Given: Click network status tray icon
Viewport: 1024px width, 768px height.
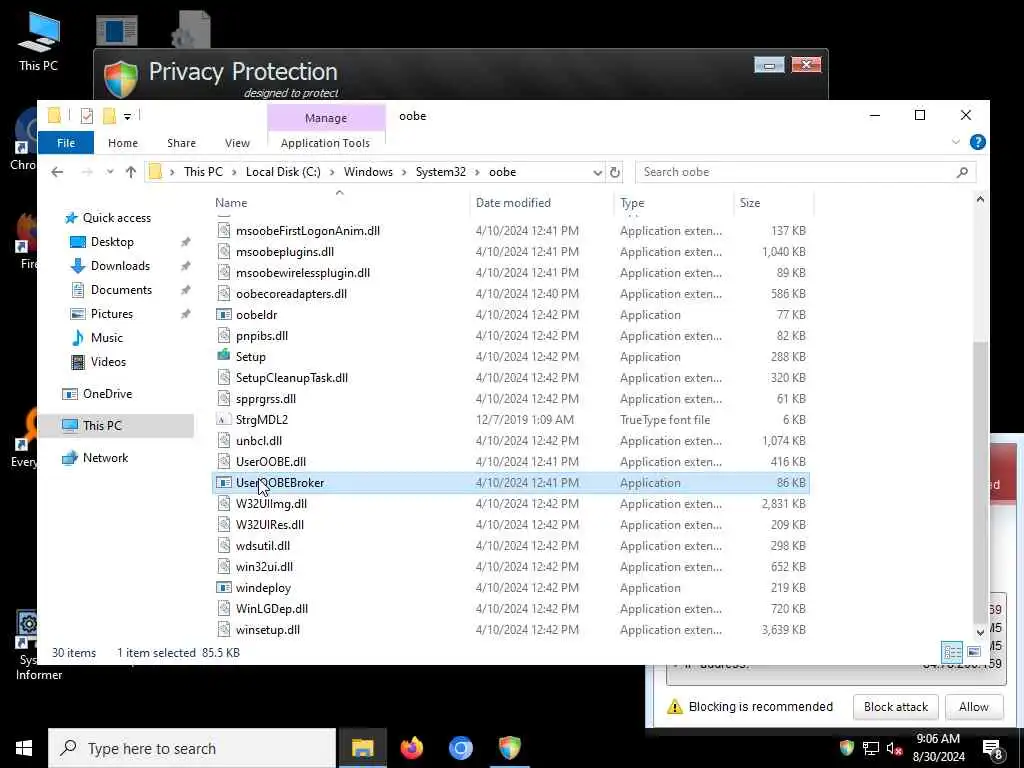Looking at the screenshot, I should (x=871, y=748).
